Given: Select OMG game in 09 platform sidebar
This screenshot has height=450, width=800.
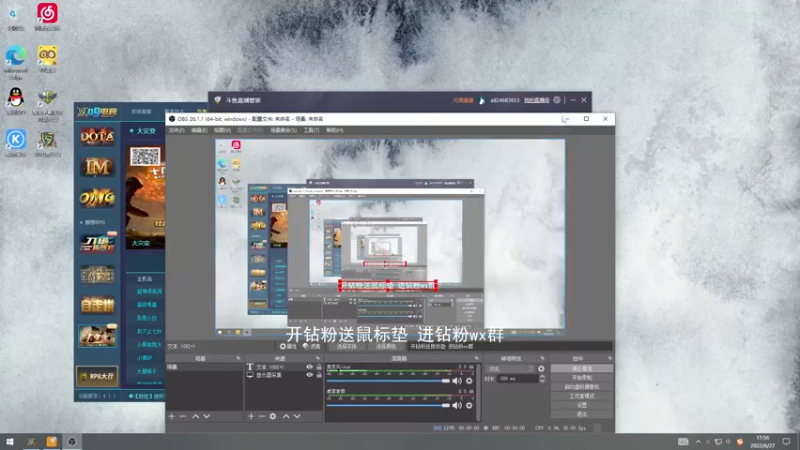Looking at the screenshot, I should [x=97, y=198].
